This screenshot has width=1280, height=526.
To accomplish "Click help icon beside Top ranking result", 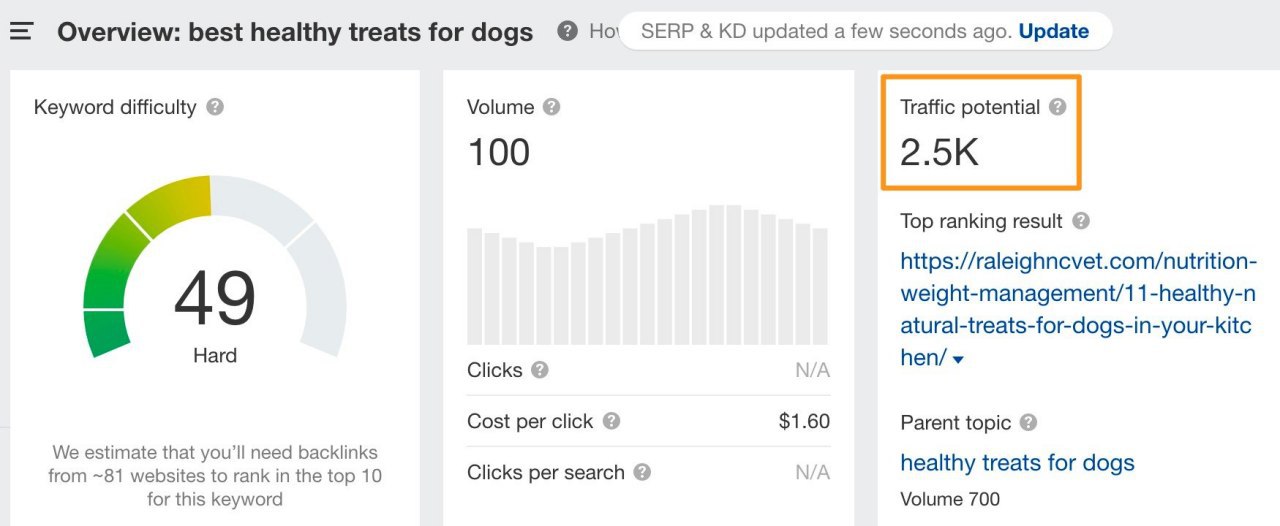I will click(x=1081, y=221).
